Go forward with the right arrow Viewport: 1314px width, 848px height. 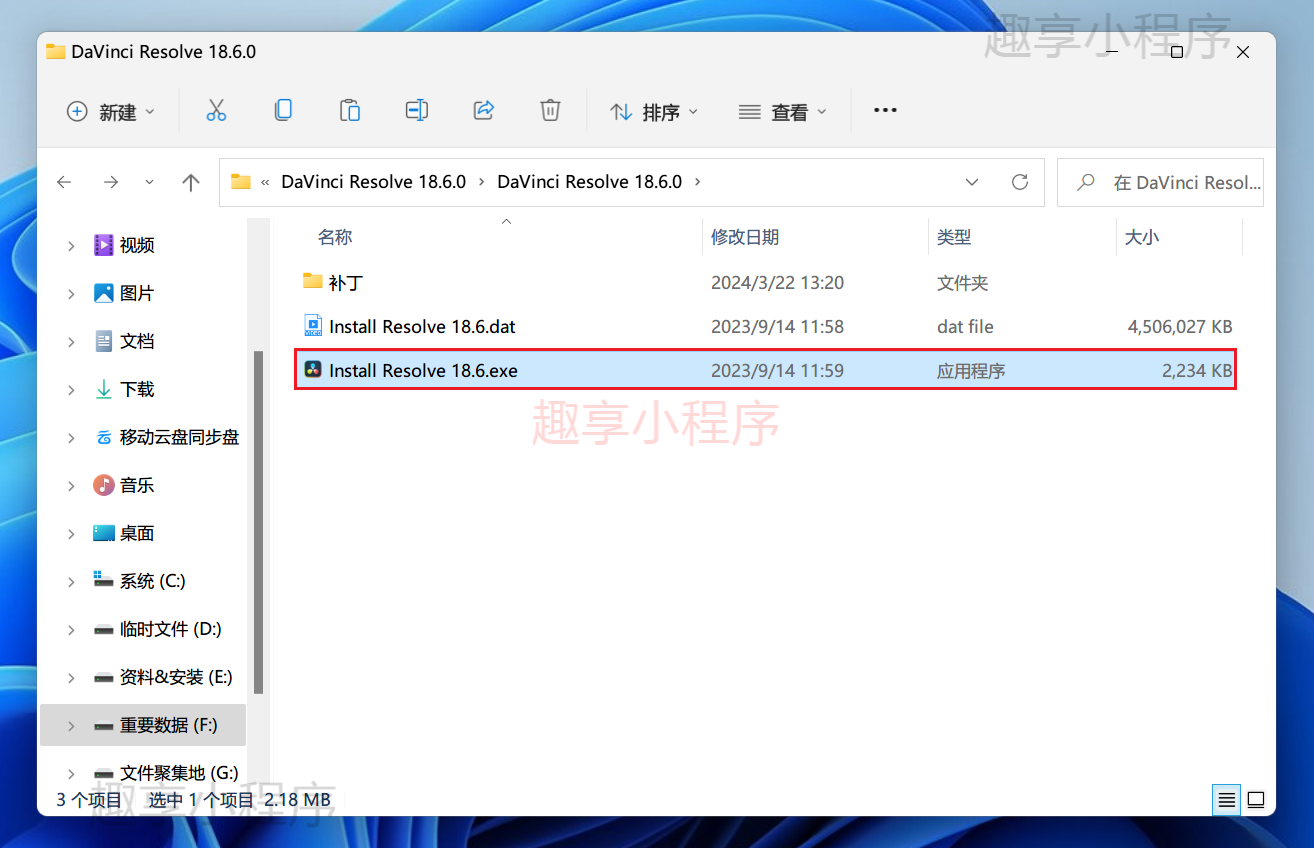[x=111, y=182]
